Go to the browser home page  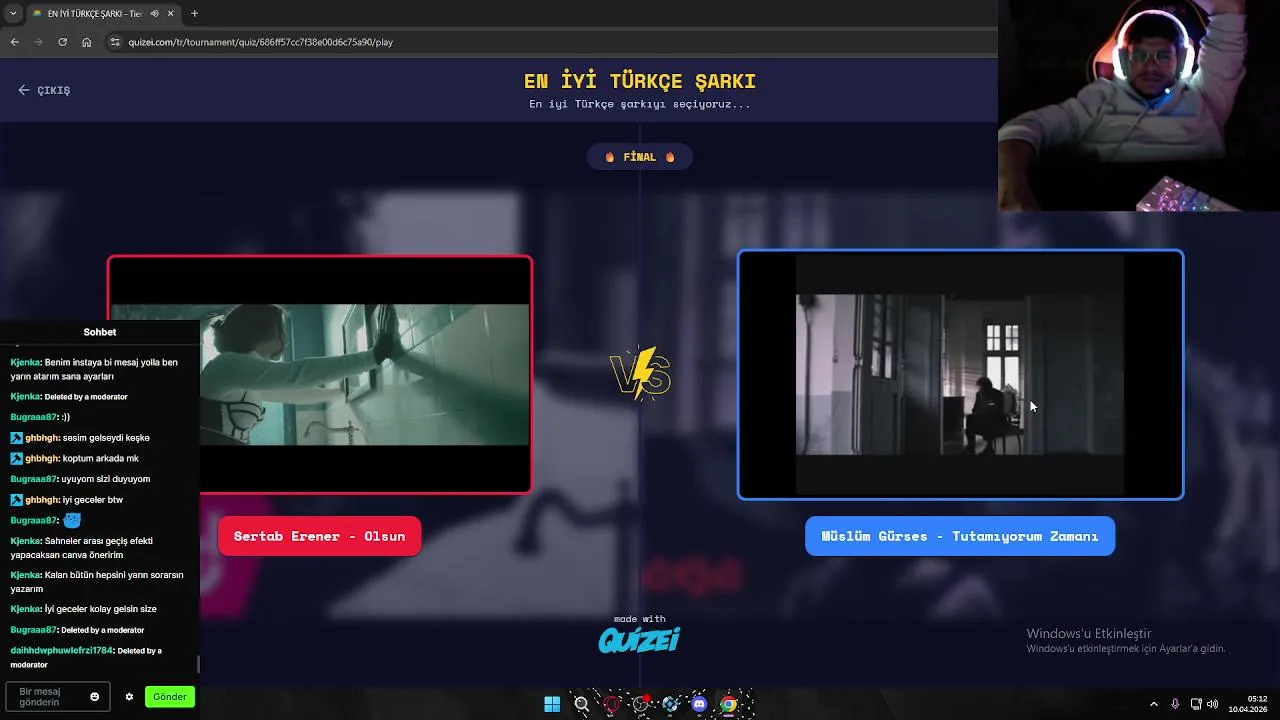point(87,42)
